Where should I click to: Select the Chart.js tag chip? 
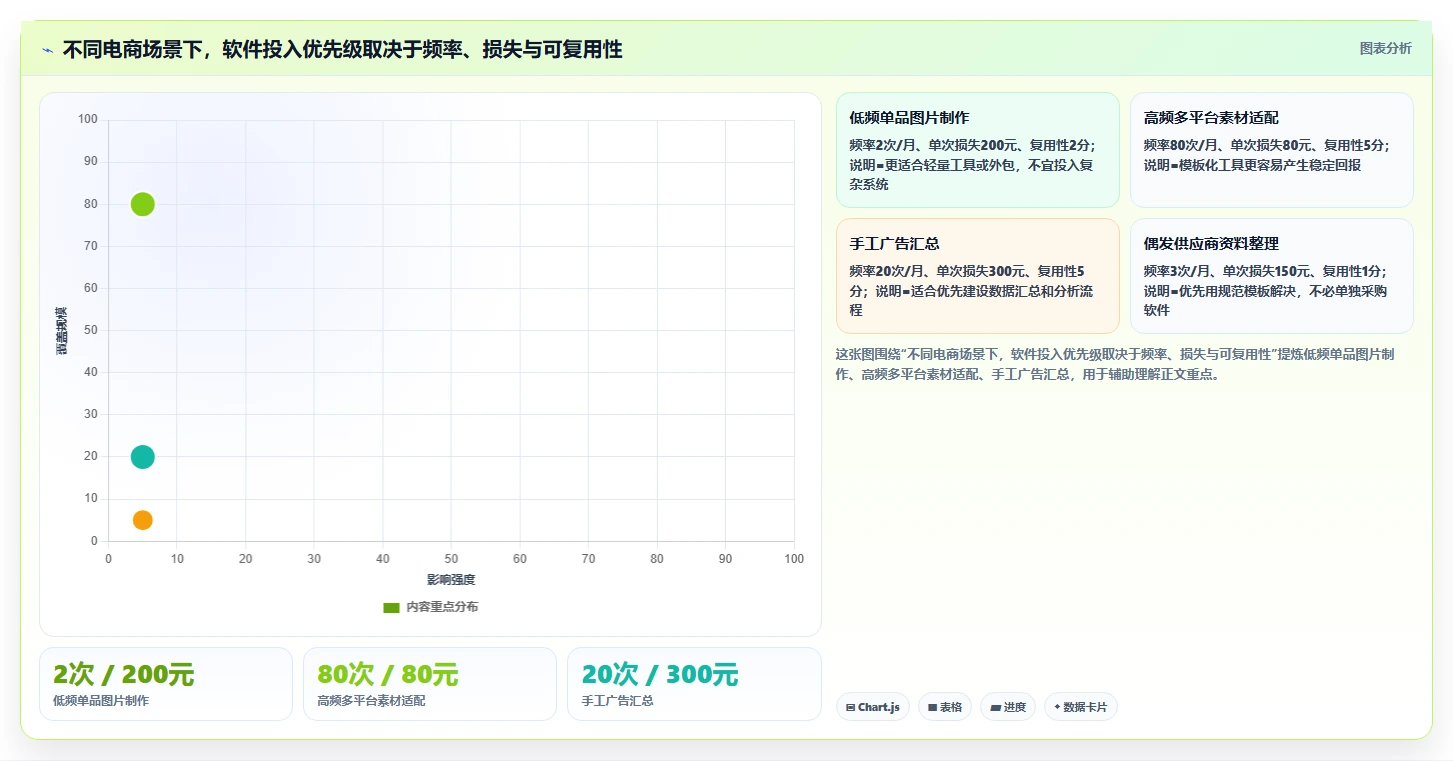pos(873,707)
